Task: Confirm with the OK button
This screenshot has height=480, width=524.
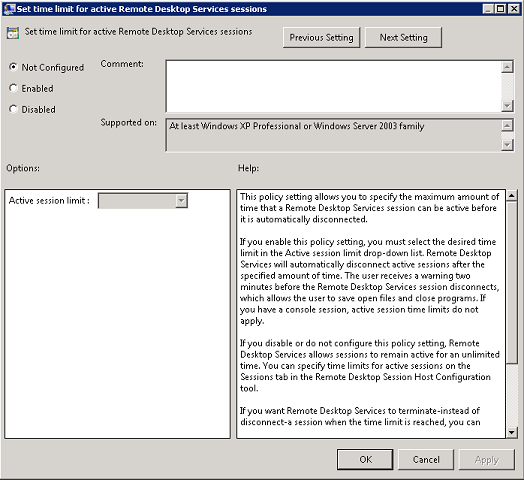Action: tap(365, 459)
